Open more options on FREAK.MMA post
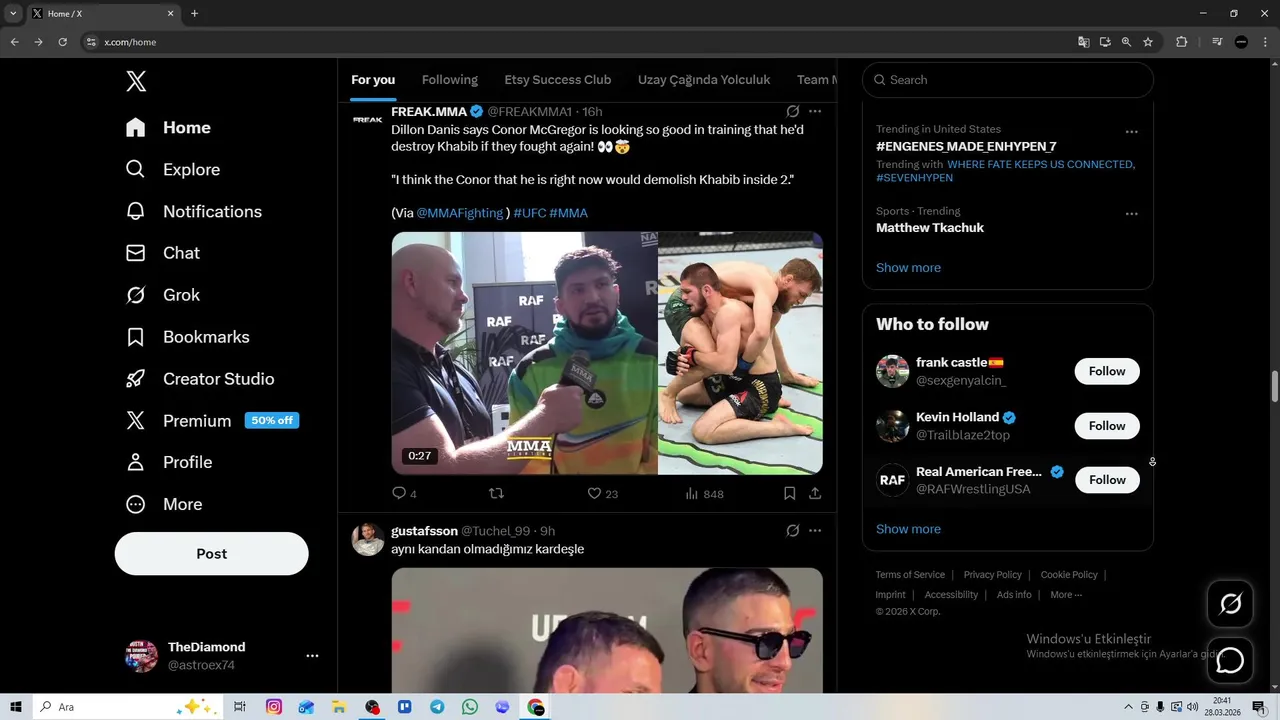This screenshot has width=1280, height=720. coord(815,111)
